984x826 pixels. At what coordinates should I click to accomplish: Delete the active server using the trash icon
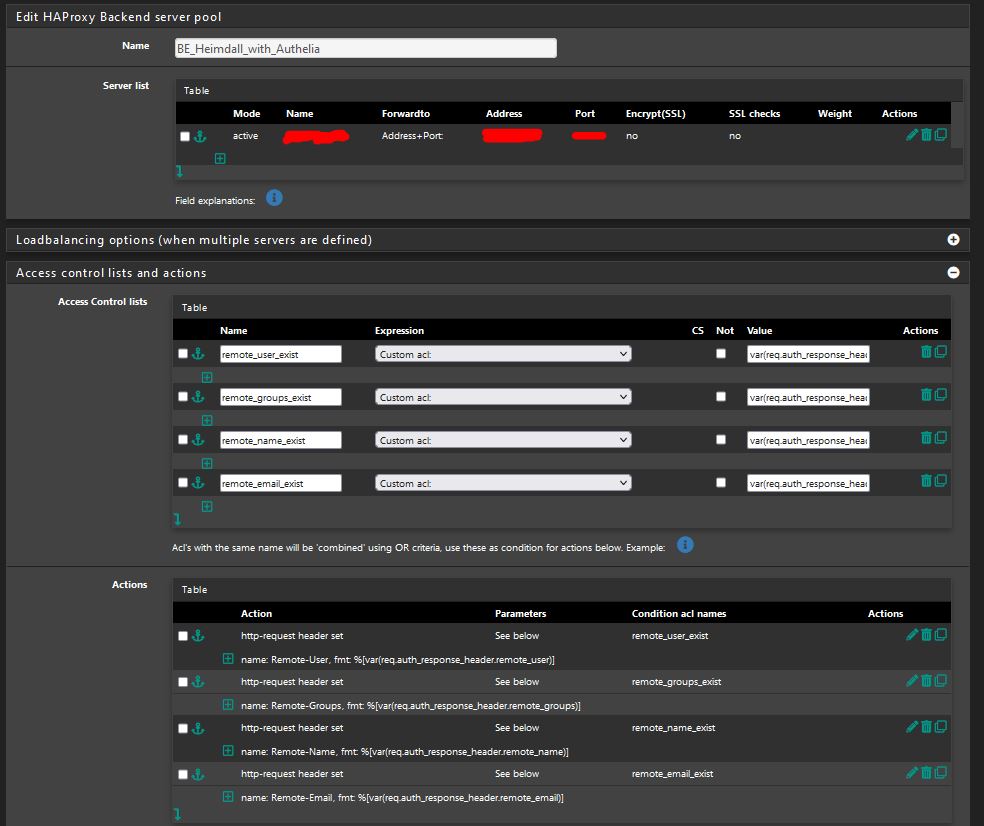pyautogui.click(x=925, y=134)
